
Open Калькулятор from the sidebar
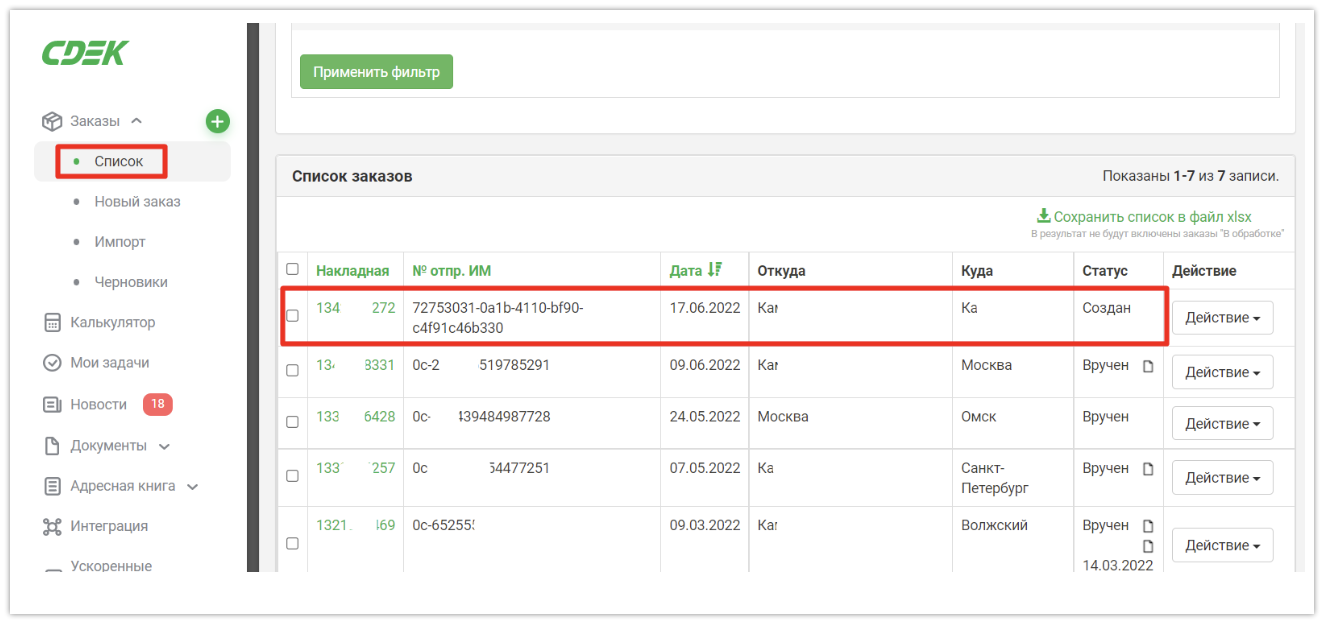pyautogui.click(x=112, y=323)
